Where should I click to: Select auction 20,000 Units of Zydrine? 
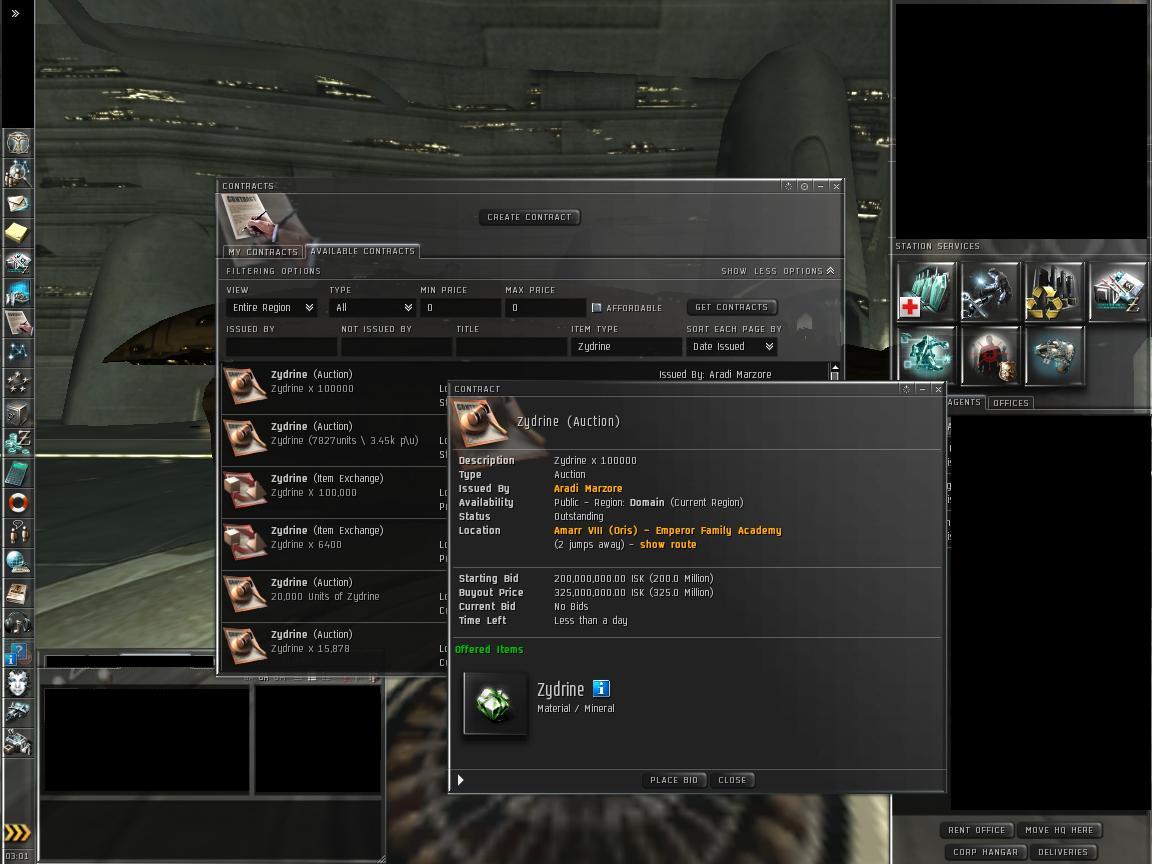click(334, 597)
